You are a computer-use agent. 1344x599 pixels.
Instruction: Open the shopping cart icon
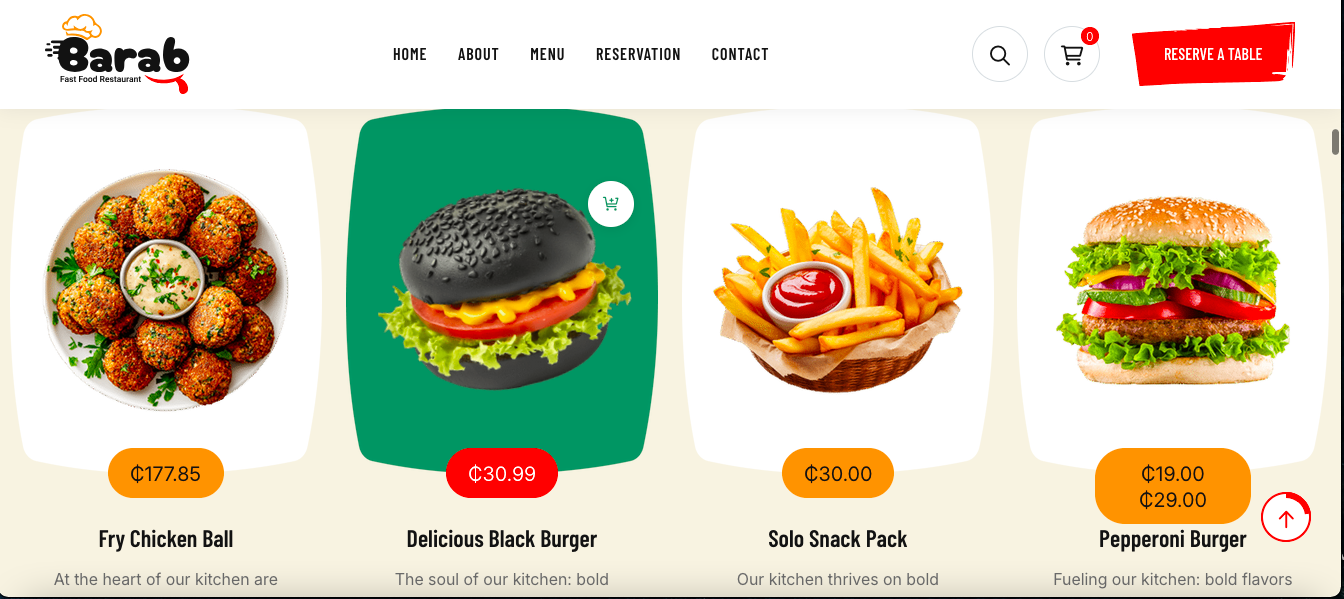tap(1072, 54)
